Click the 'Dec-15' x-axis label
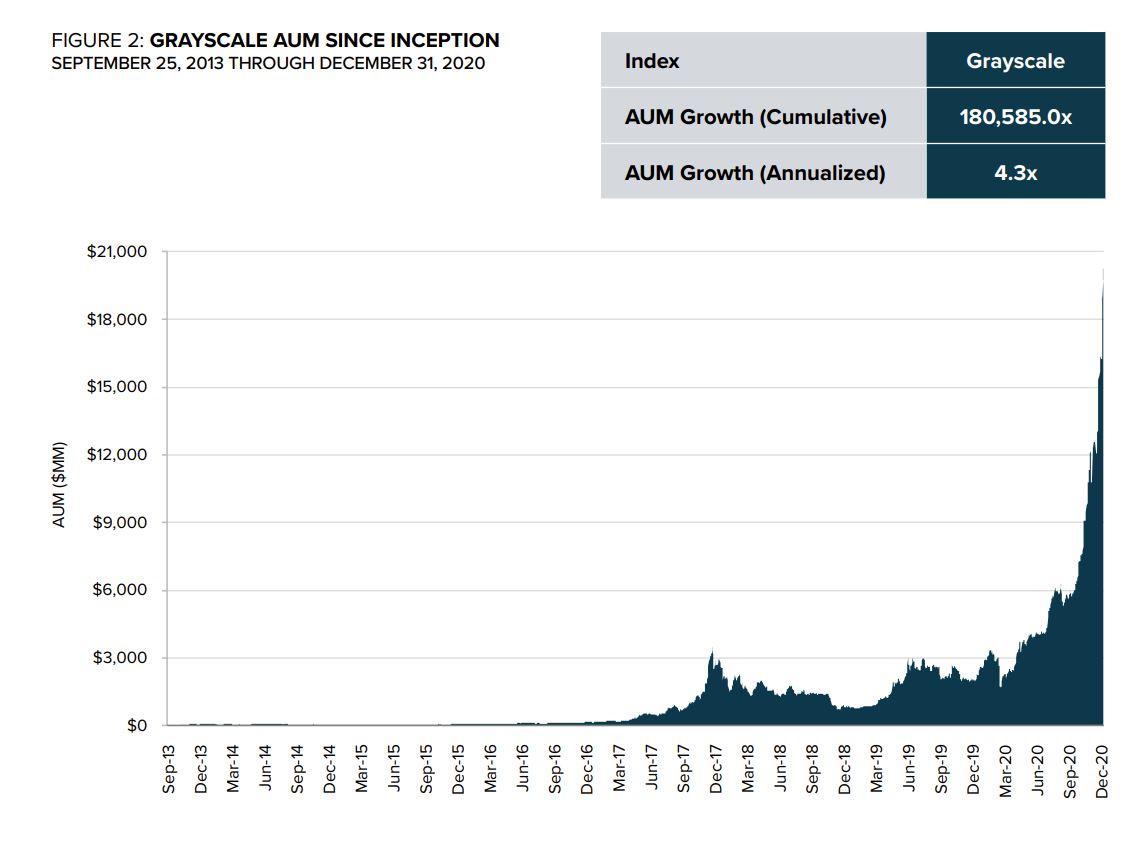The height and width of the screenshot is (841, 1148). [x=458, y=769]
